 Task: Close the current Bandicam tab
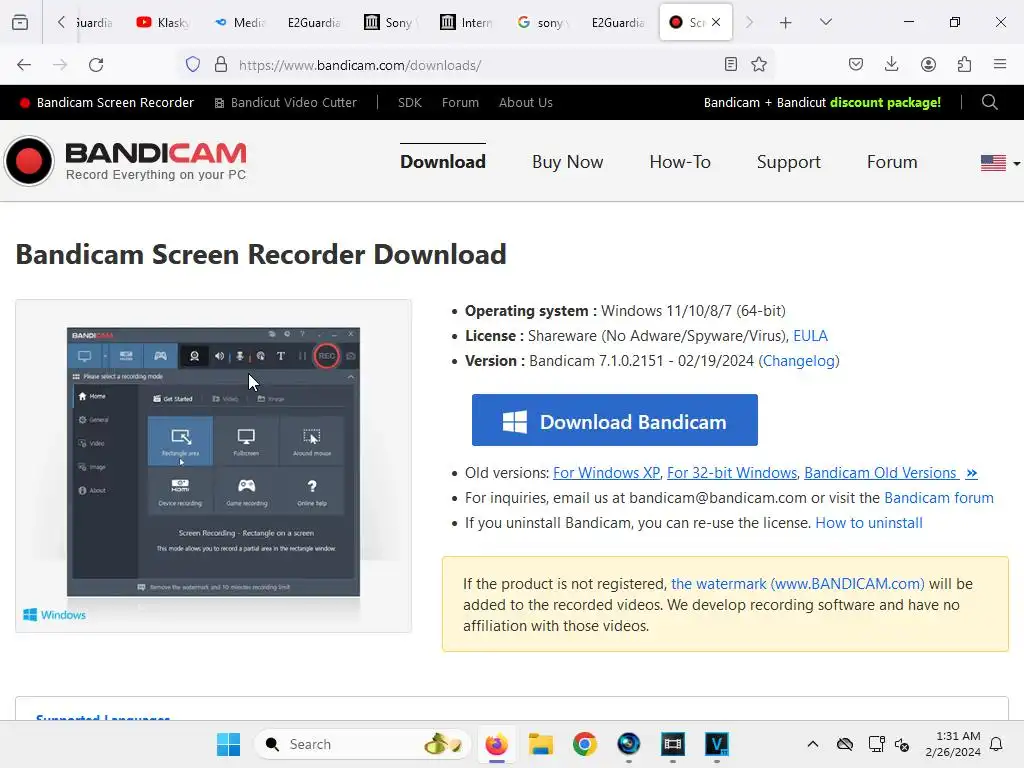click(x=716, y=22)
